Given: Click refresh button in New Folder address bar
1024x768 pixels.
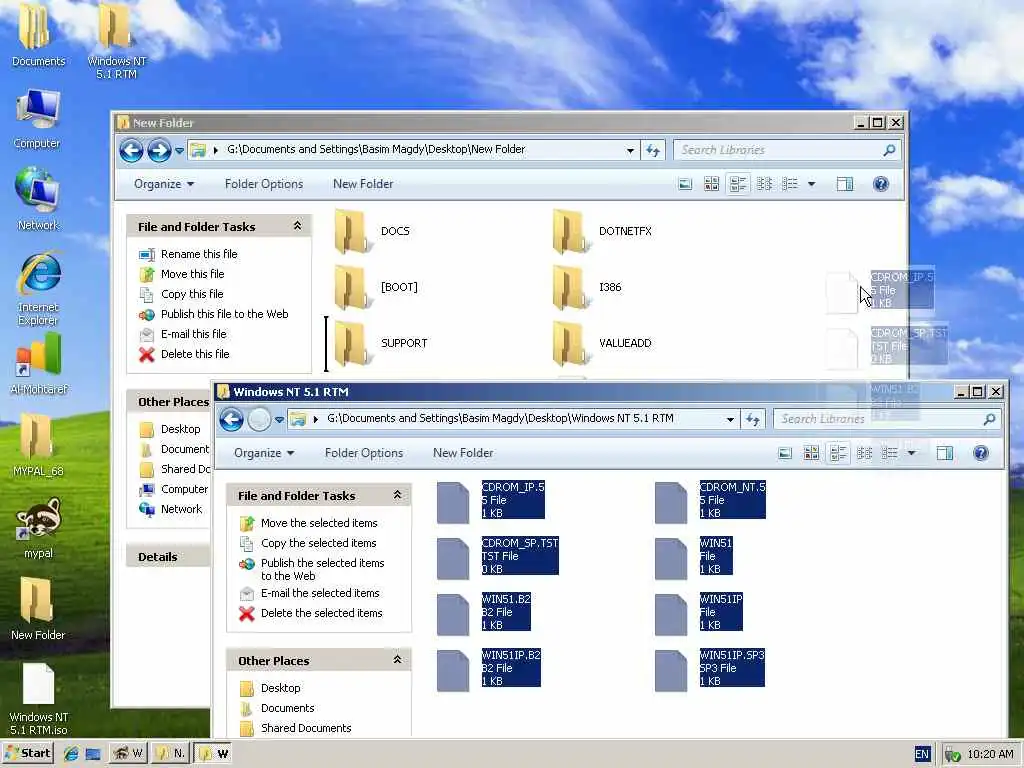Looking at the screenshot, I should coord(652,150).
